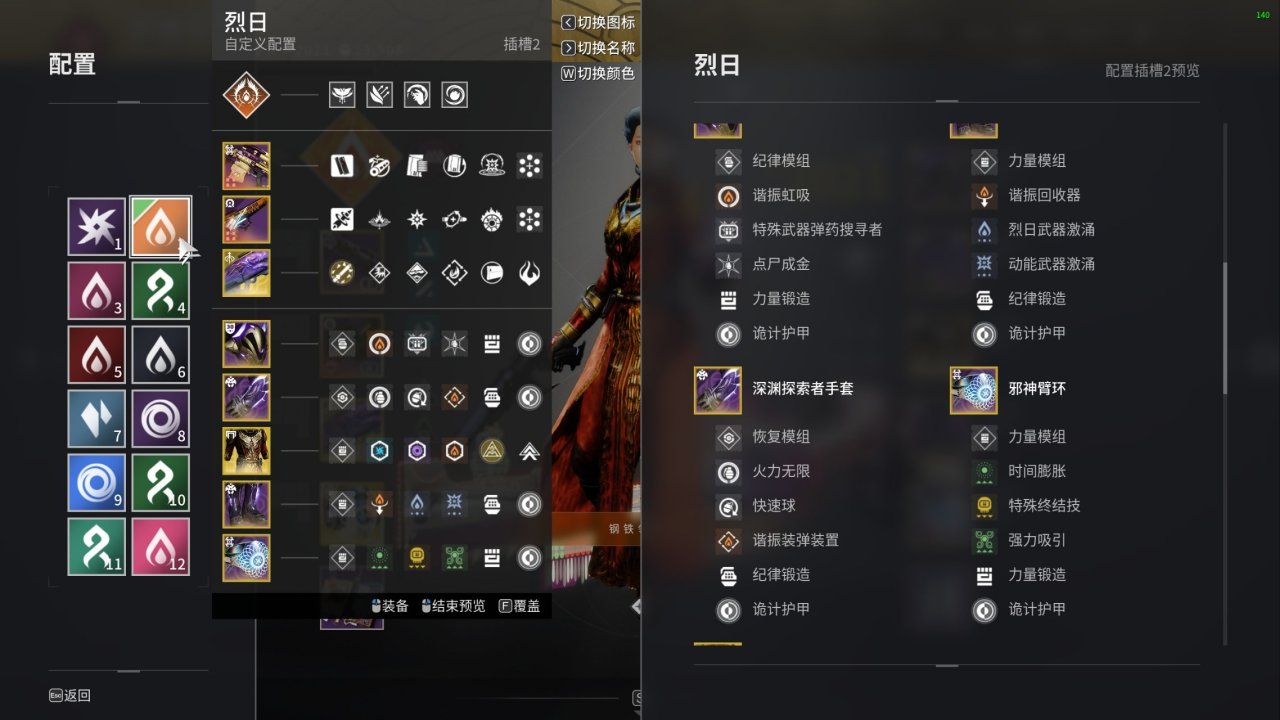The height and width of the screenshot is (720, 1280).
Task: Select the purple swirl loadout slot 8
Action: coord(160,419)
